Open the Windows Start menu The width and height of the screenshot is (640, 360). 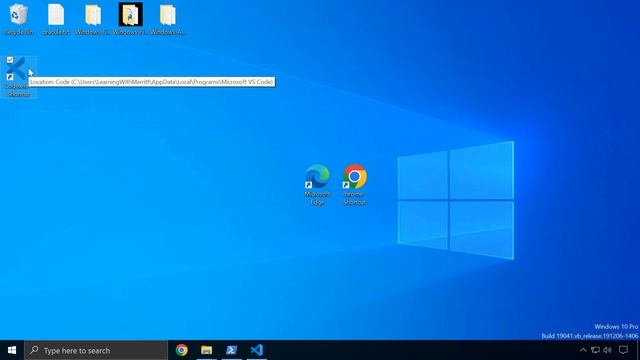tap(12, 350)
